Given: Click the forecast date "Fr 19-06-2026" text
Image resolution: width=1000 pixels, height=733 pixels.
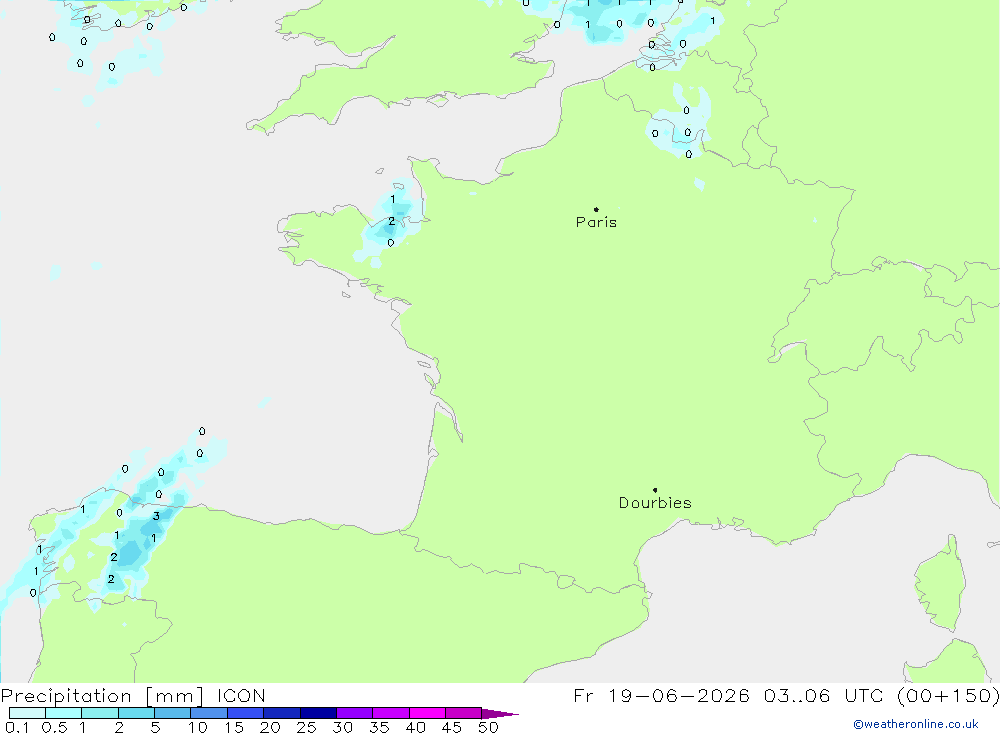Looking at the screenshot, I should [x=661, y=695].
